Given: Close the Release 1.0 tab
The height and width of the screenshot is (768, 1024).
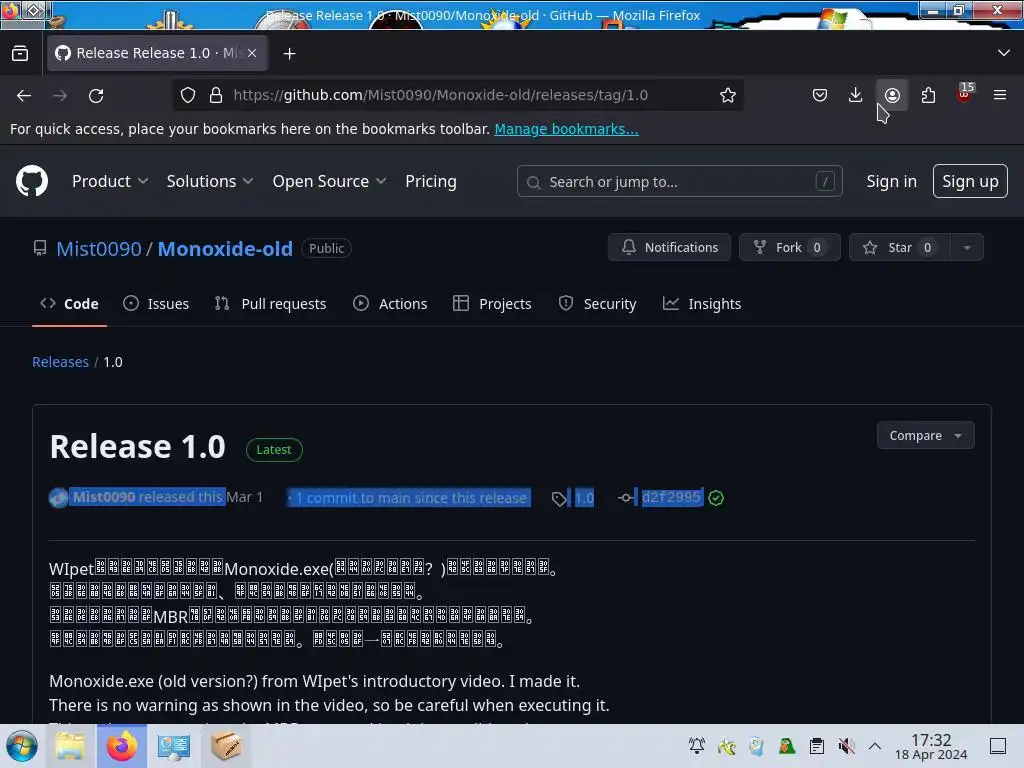Looking at the screenshot, I should (x=252, y=53).
